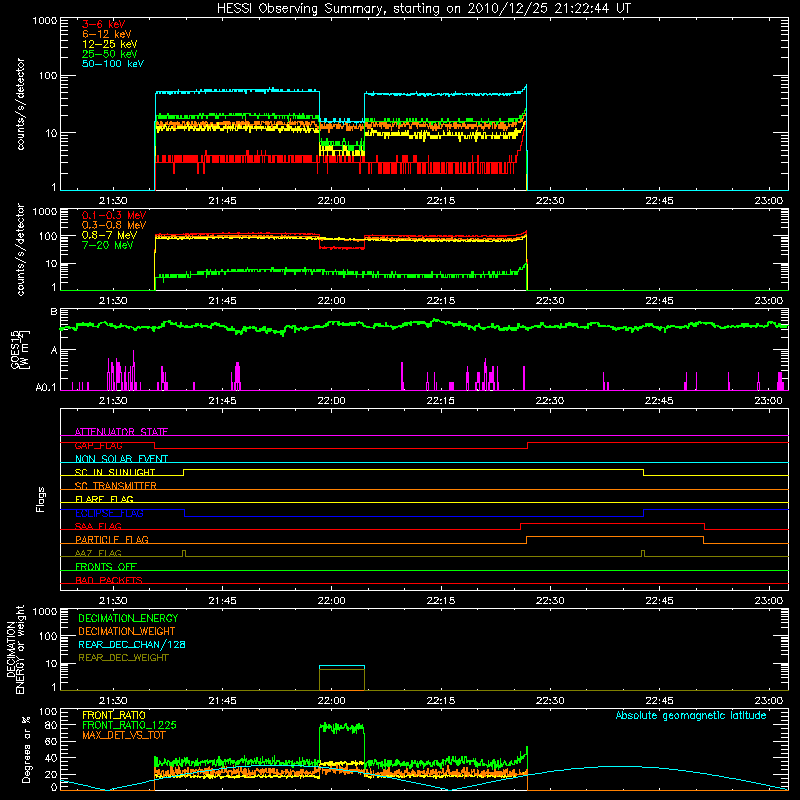Click the '0.1-0.3 MeV' legend entry
The height and width of the screenshot is (800, 800).
click(x=114, y=215)
